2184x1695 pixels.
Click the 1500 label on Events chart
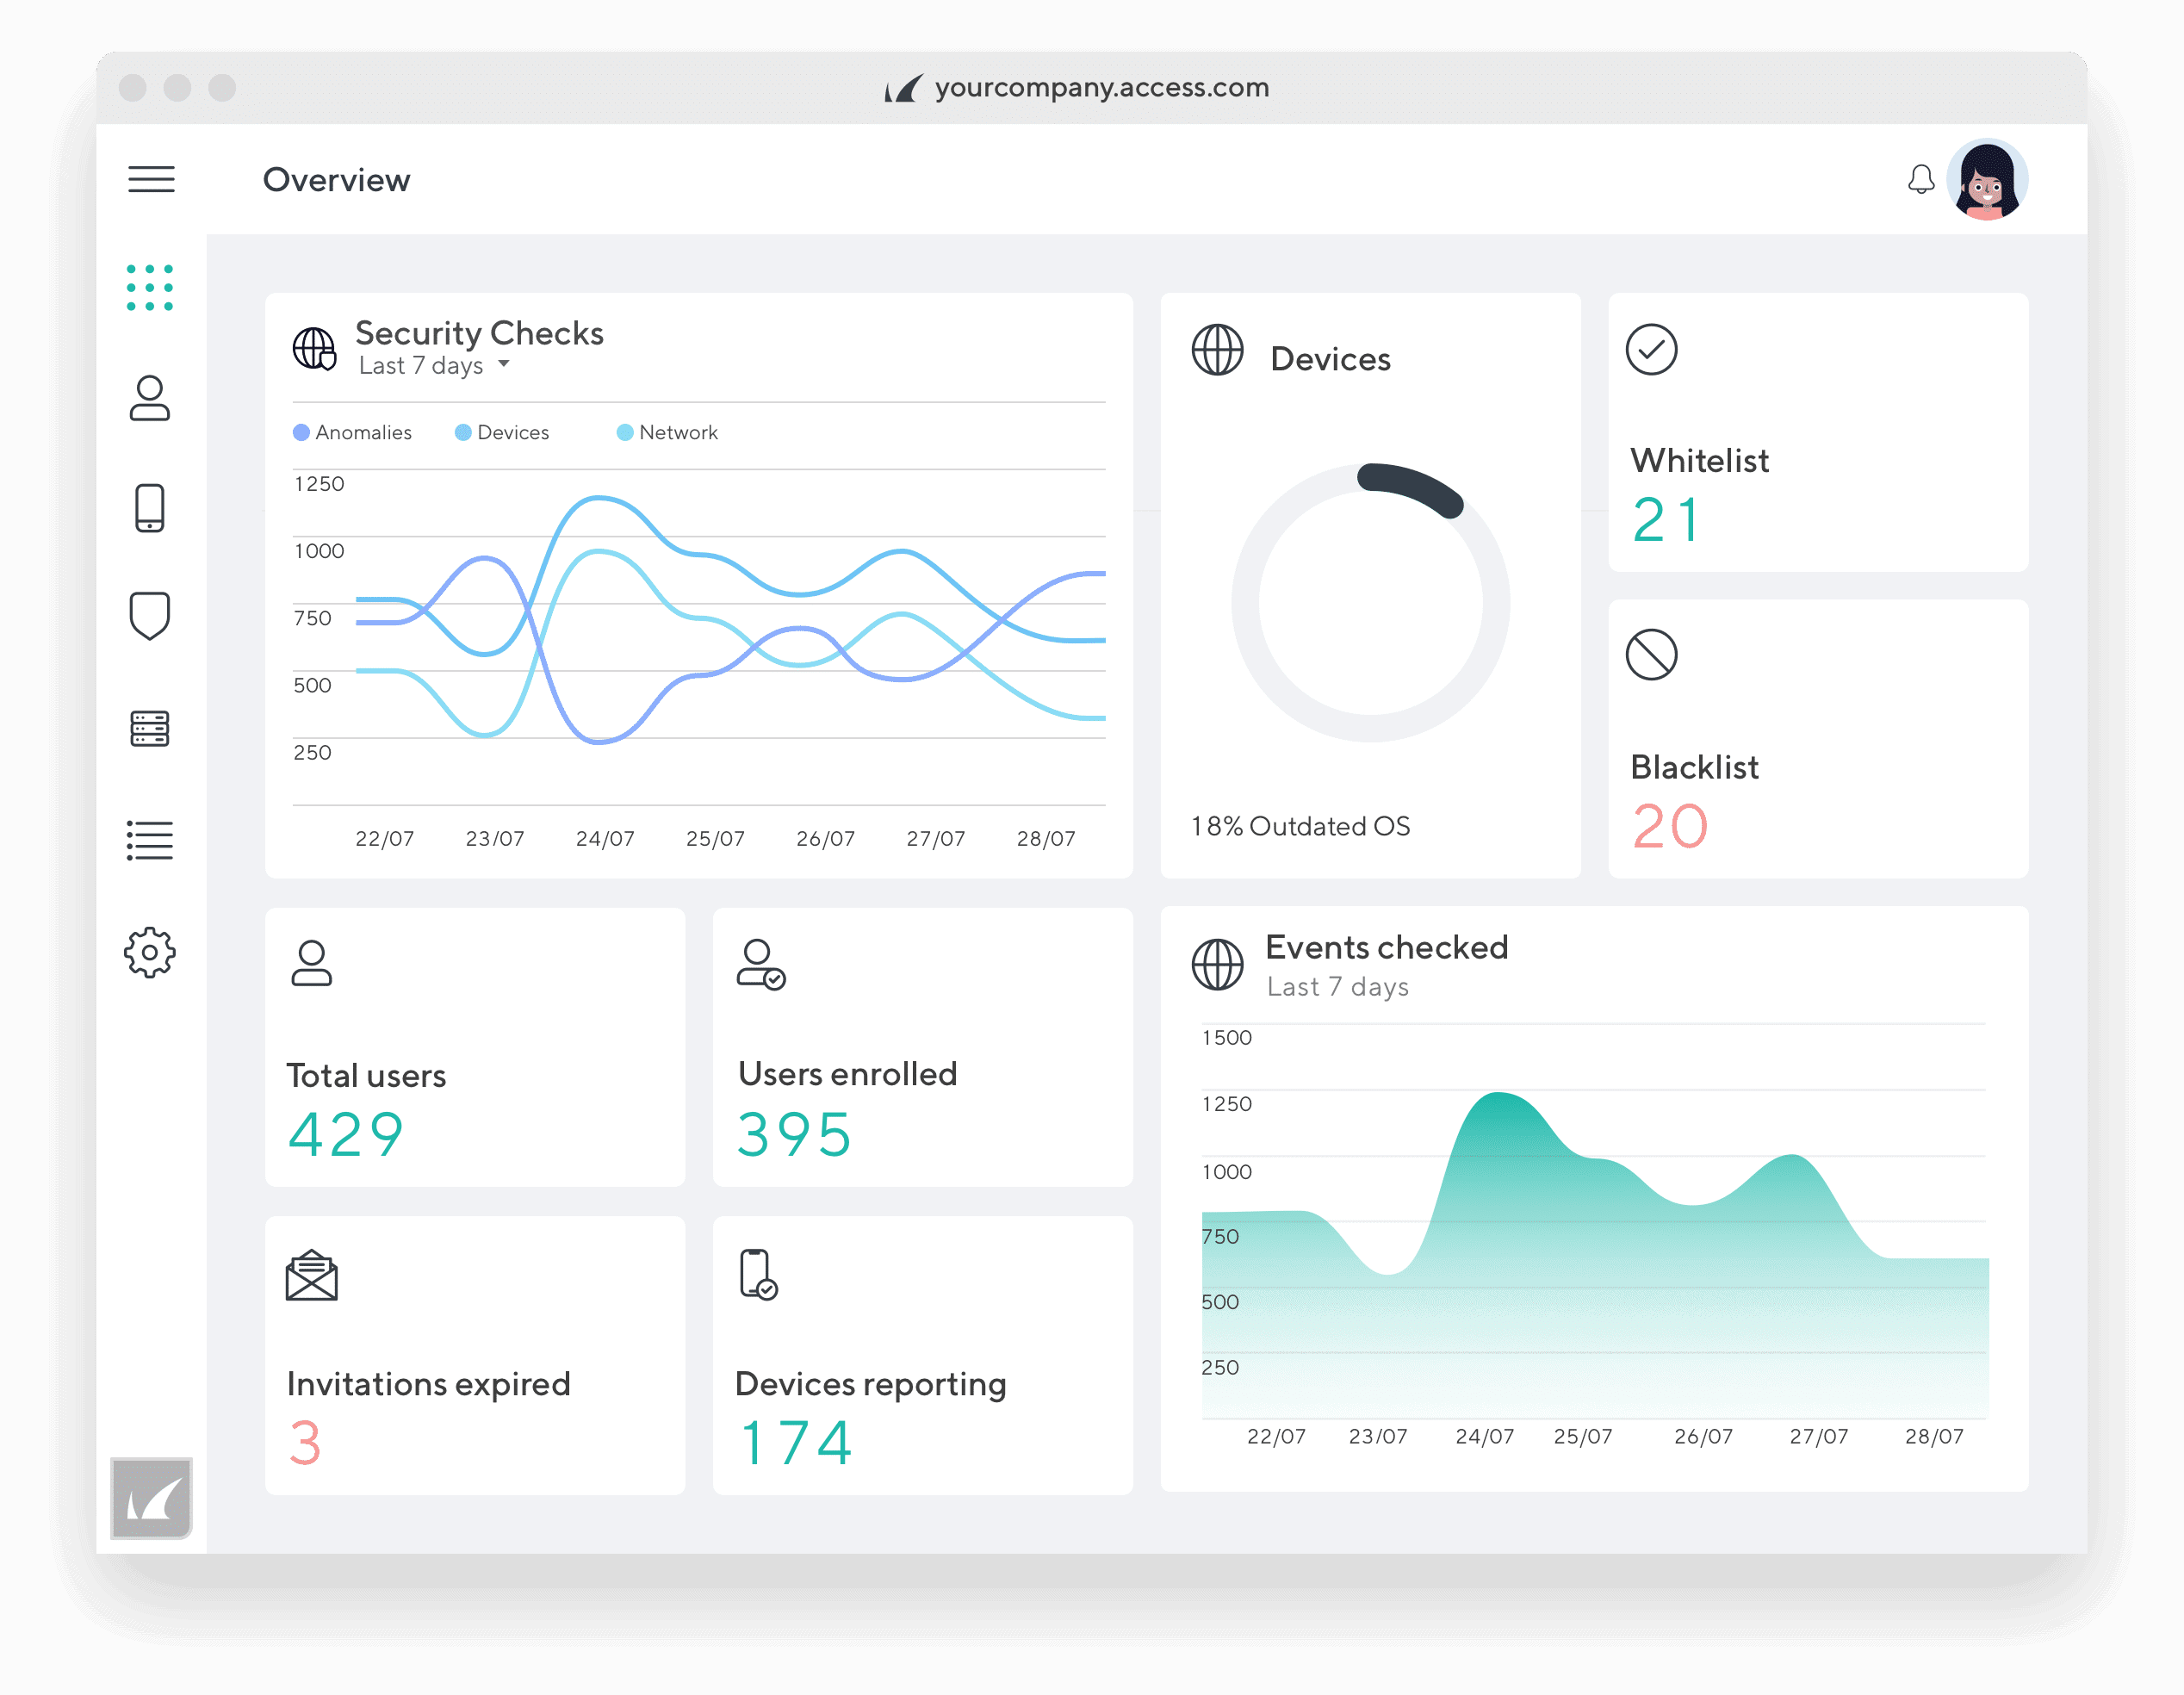[x=1227, y=1038]
